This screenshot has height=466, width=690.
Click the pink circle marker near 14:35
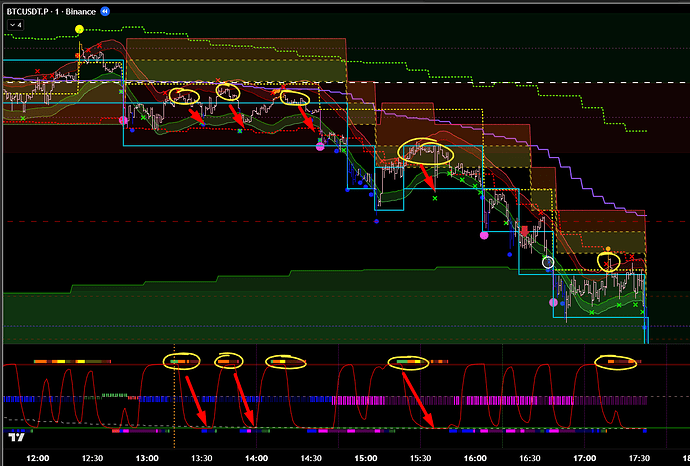pyautogui.click(x=320, y=146)
